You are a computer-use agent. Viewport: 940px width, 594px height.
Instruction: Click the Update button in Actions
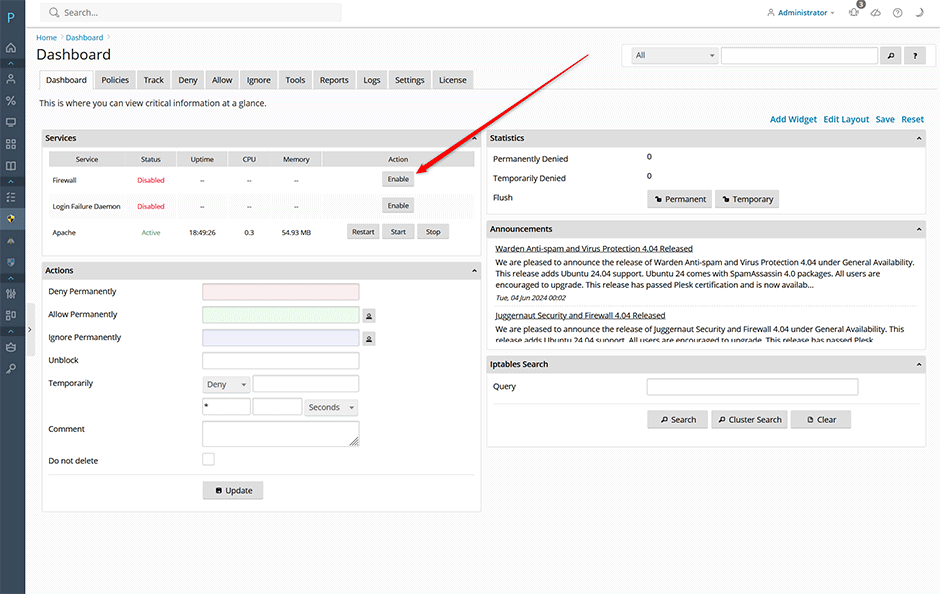(233, 490)
